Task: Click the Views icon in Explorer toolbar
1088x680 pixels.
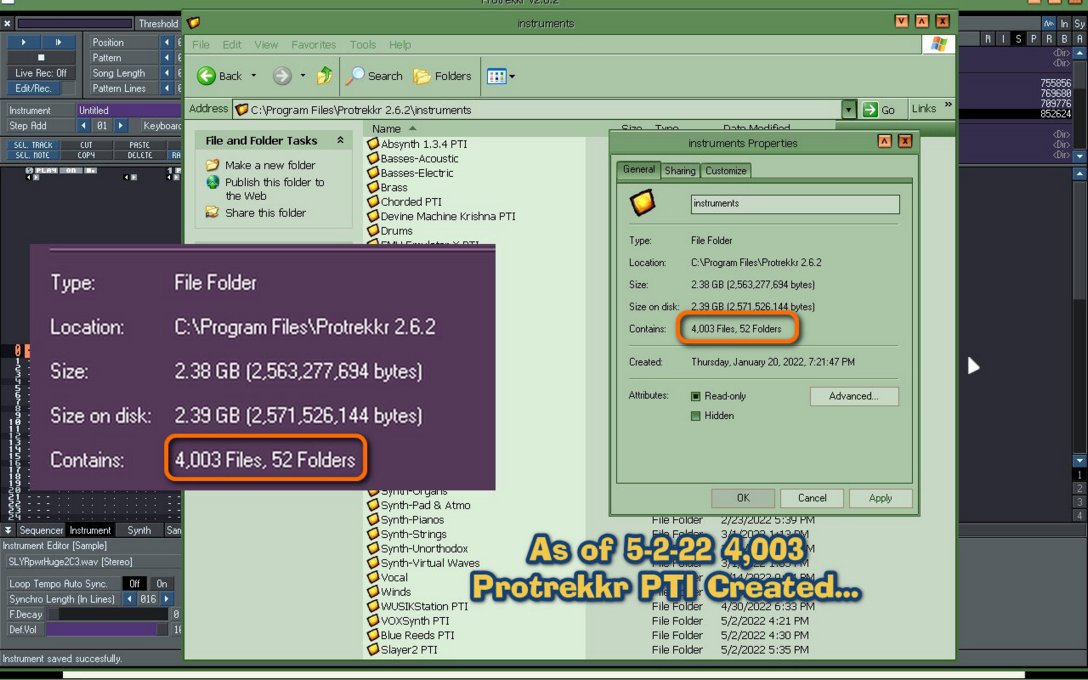Action: point(496,76)
